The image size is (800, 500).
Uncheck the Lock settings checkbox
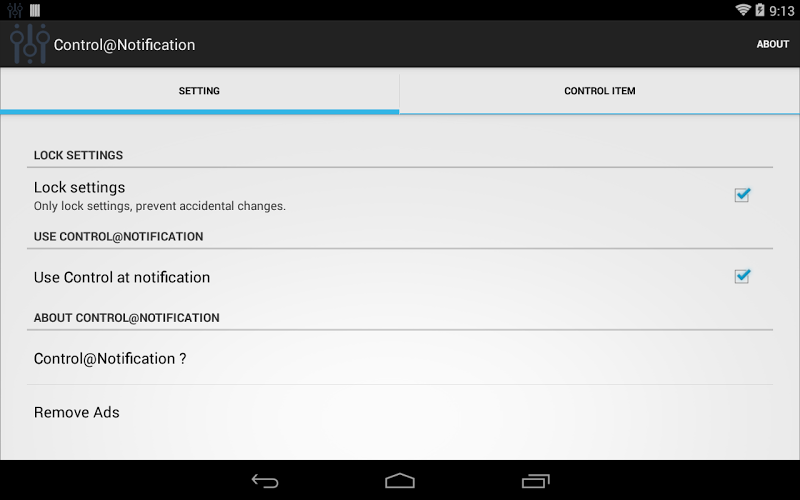742,194
